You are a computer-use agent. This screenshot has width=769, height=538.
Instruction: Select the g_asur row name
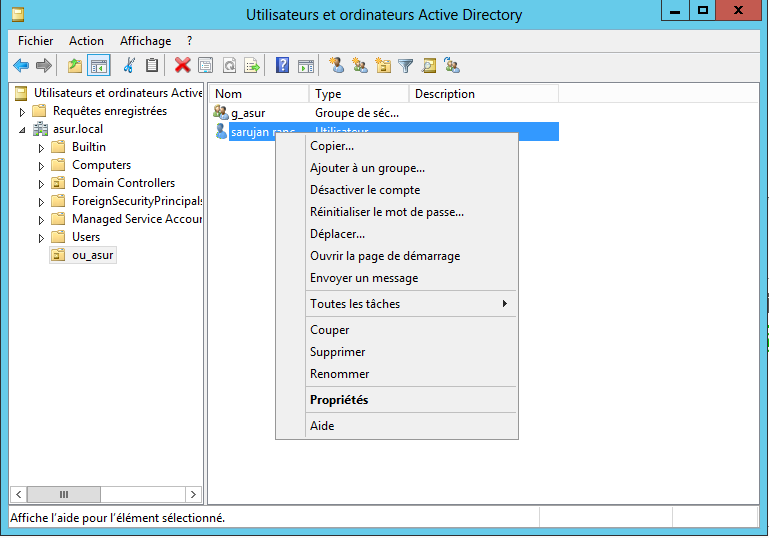tap(248, 113)
